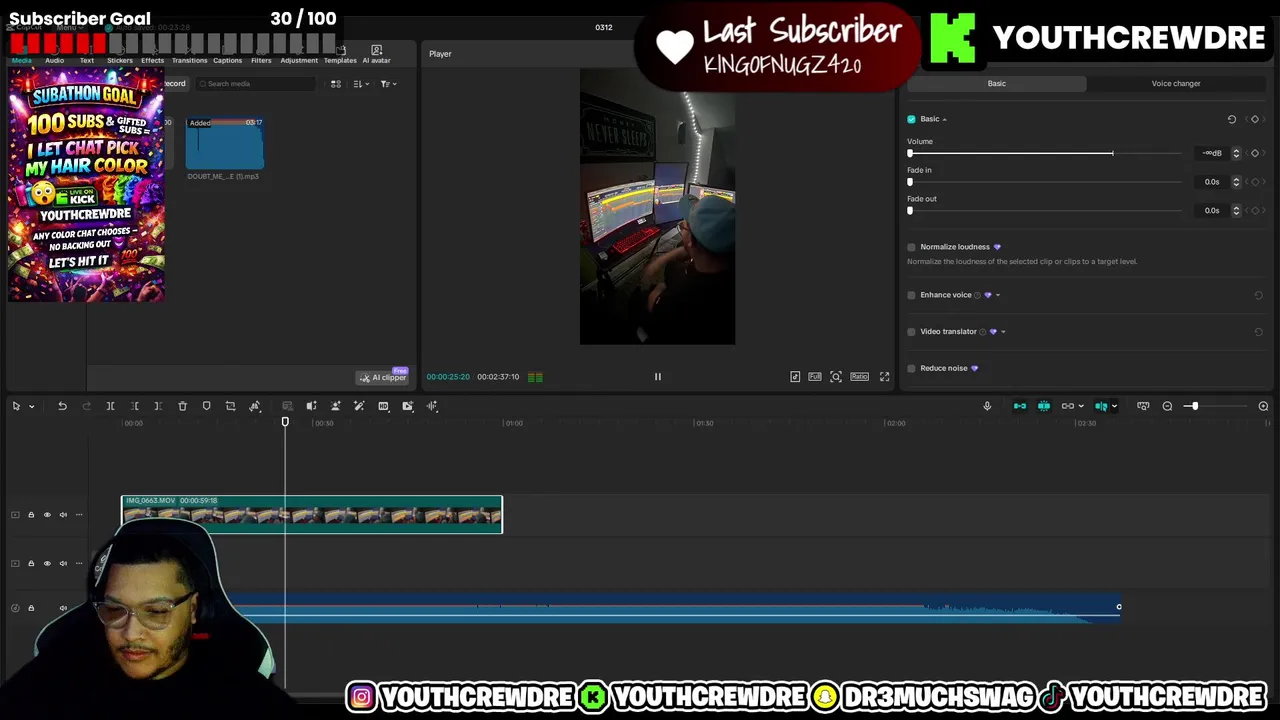Select the DOUBT_ME mp3 media thumbnail
The image size is (1280, 720).
pyautogui.click(x=224, y=143)
